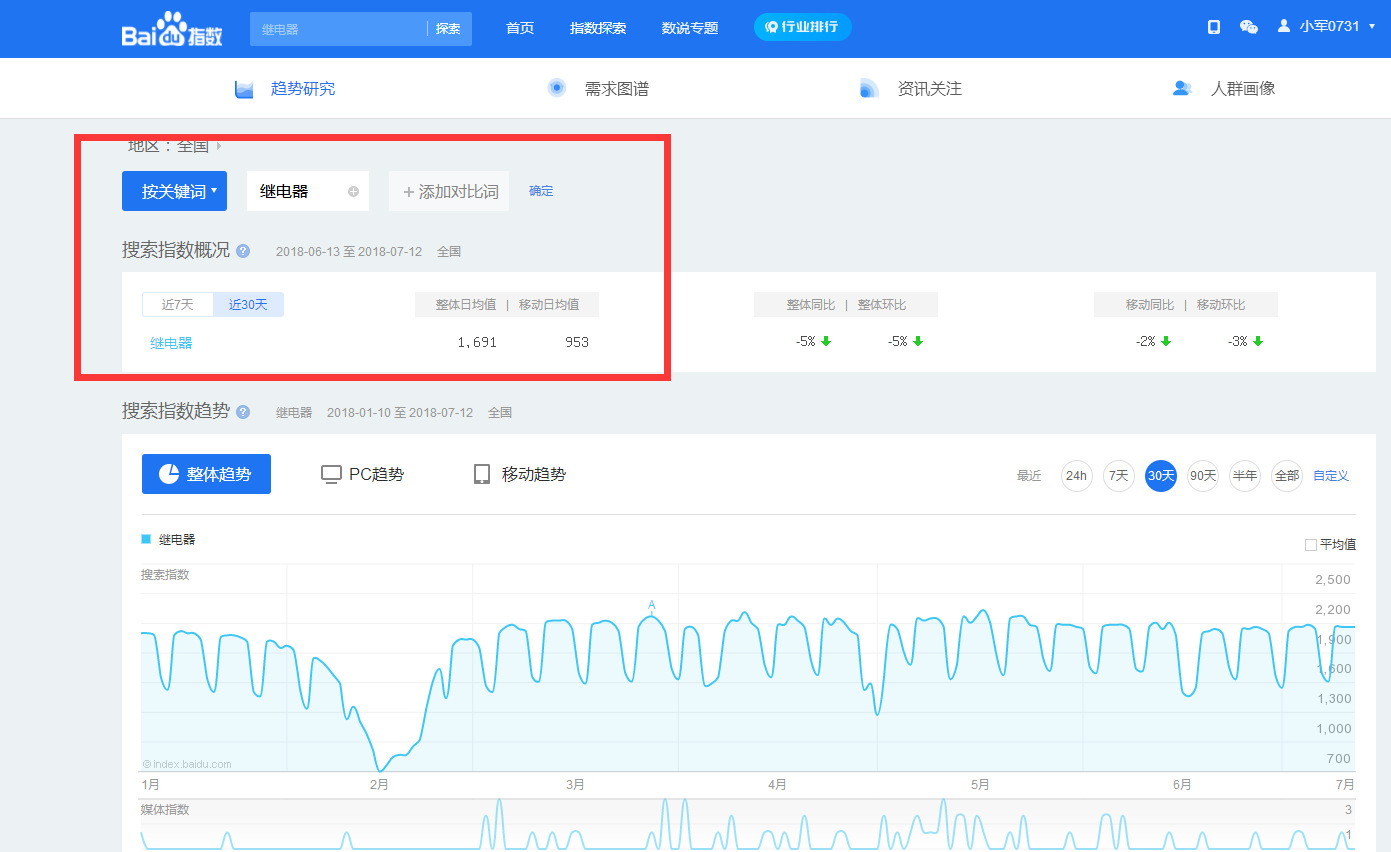Click the 趋势研究 chart icon
This screenshot has height=852, width=1391.
[x=244, y=89]
